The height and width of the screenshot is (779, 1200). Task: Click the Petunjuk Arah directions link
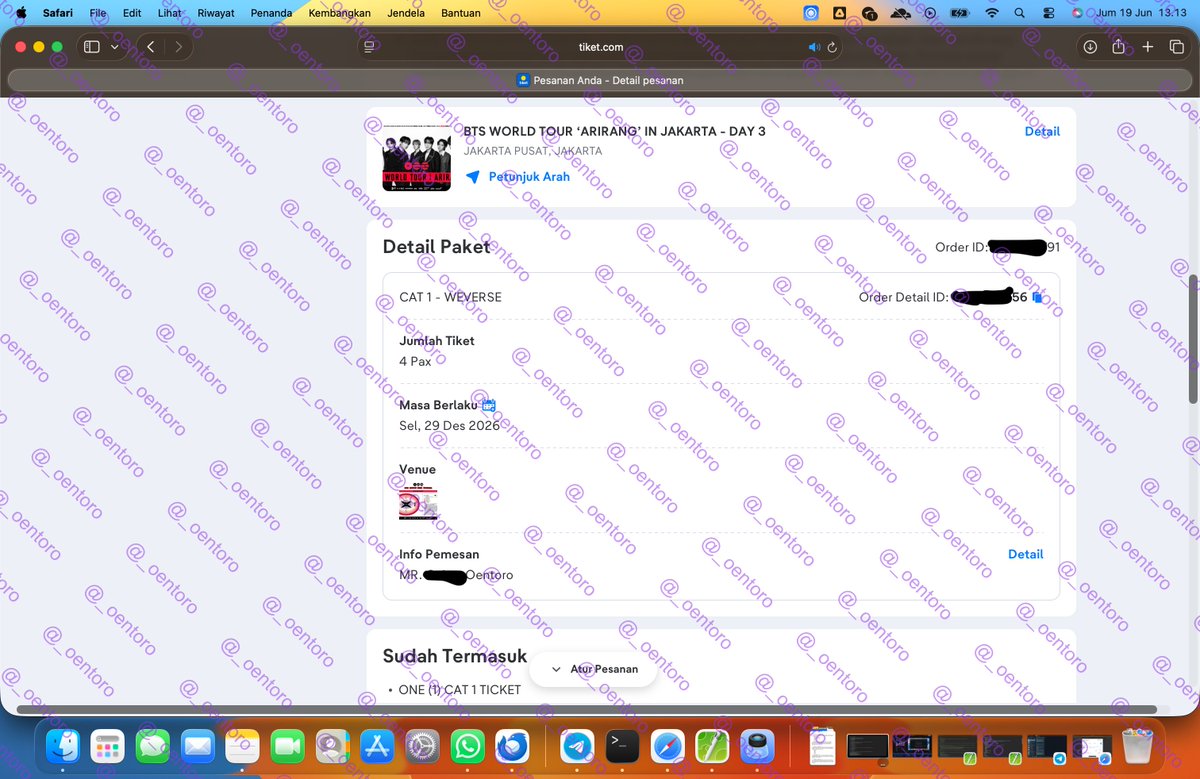[x=529, y=176]
